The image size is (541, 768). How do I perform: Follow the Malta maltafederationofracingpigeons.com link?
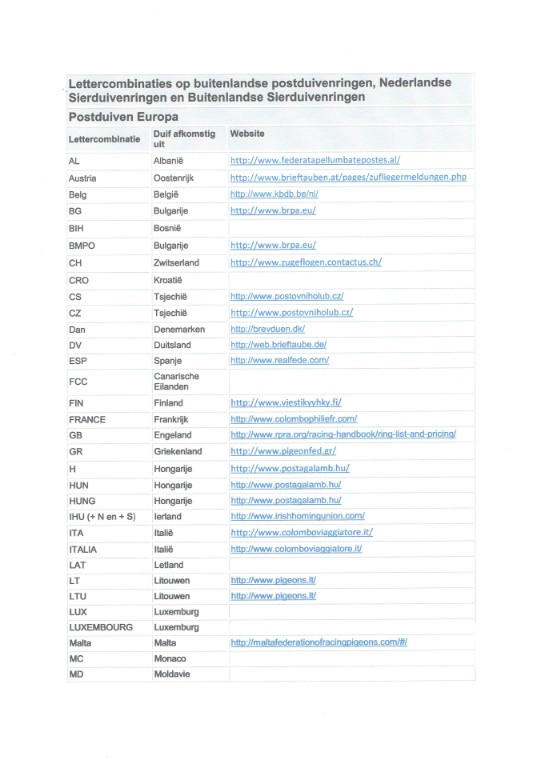[x=319, y=642]
